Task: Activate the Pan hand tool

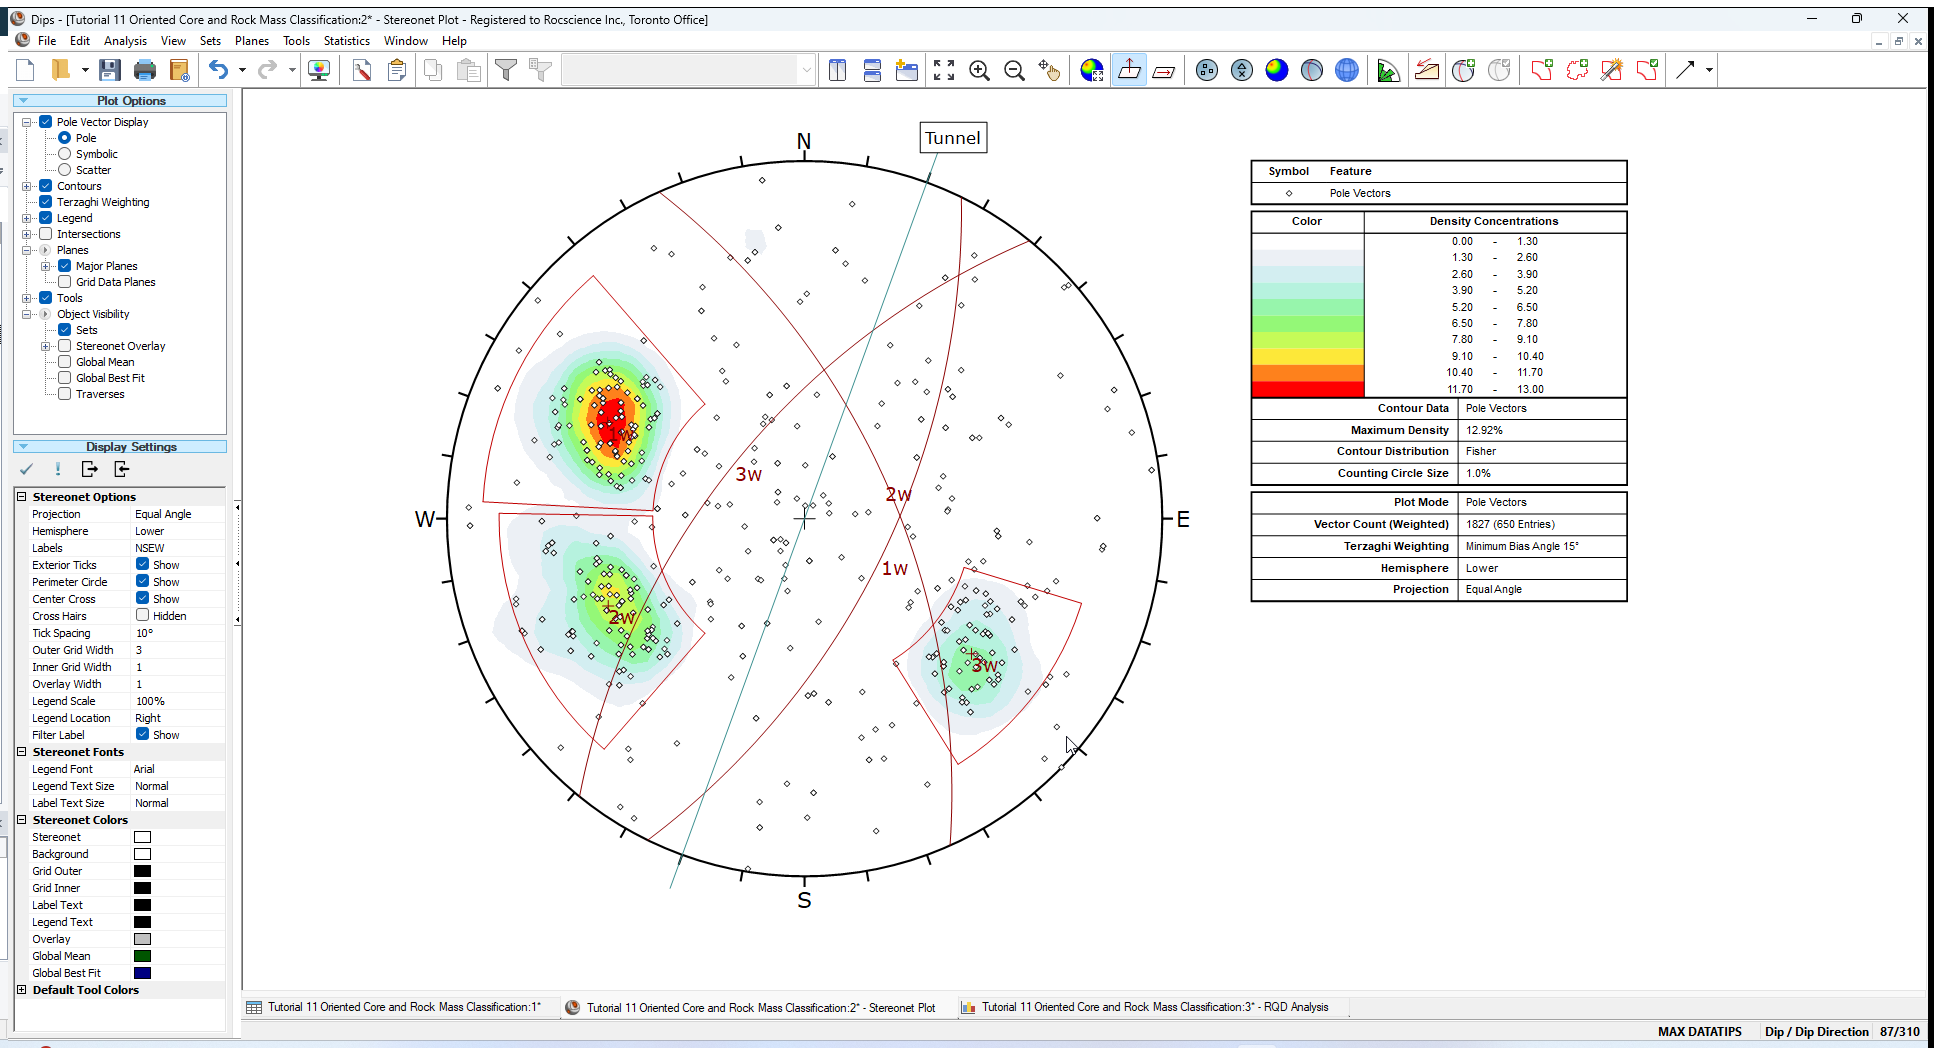Action: tap(1050, 70)
